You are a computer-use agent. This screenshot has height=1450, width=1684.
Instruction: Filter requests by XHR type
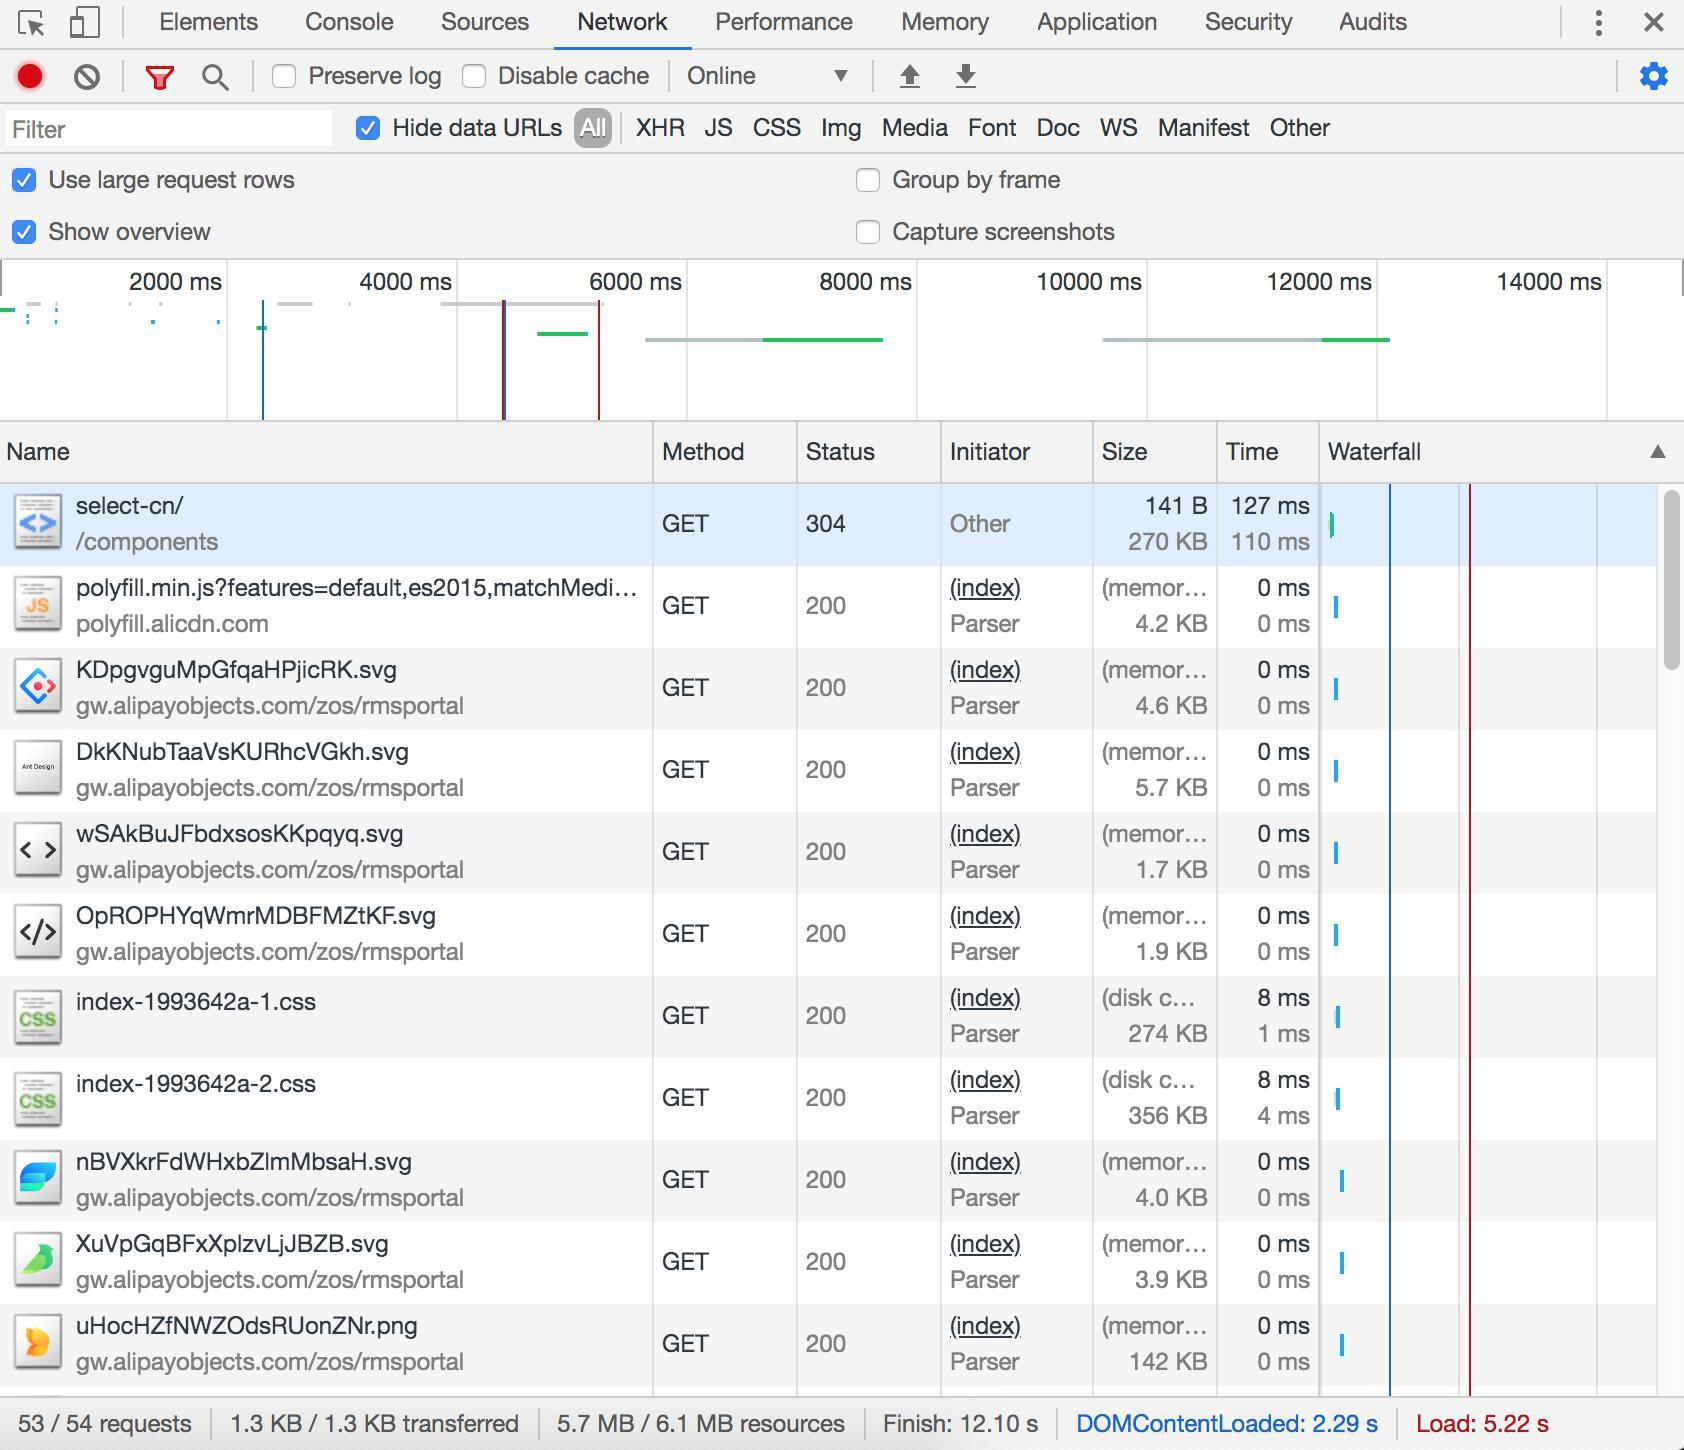660,128
